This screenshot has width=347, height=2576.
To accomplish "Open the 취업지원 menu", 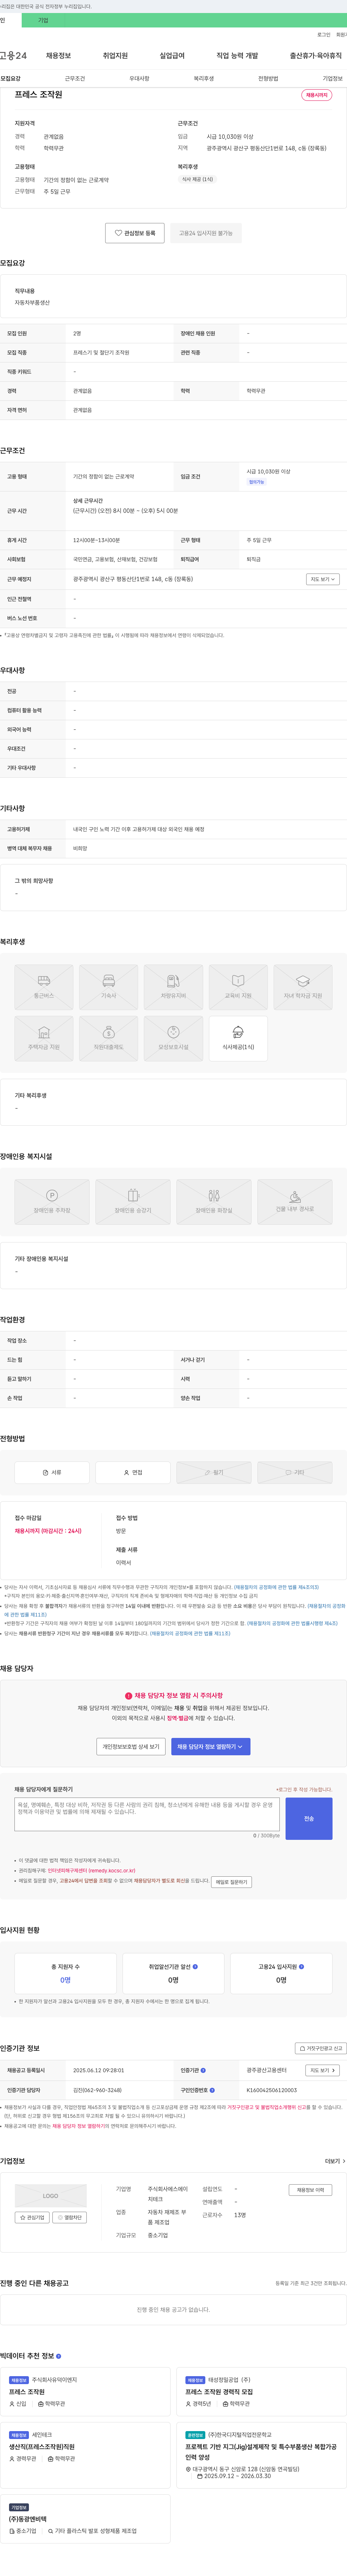I will (x=115, y=56).
